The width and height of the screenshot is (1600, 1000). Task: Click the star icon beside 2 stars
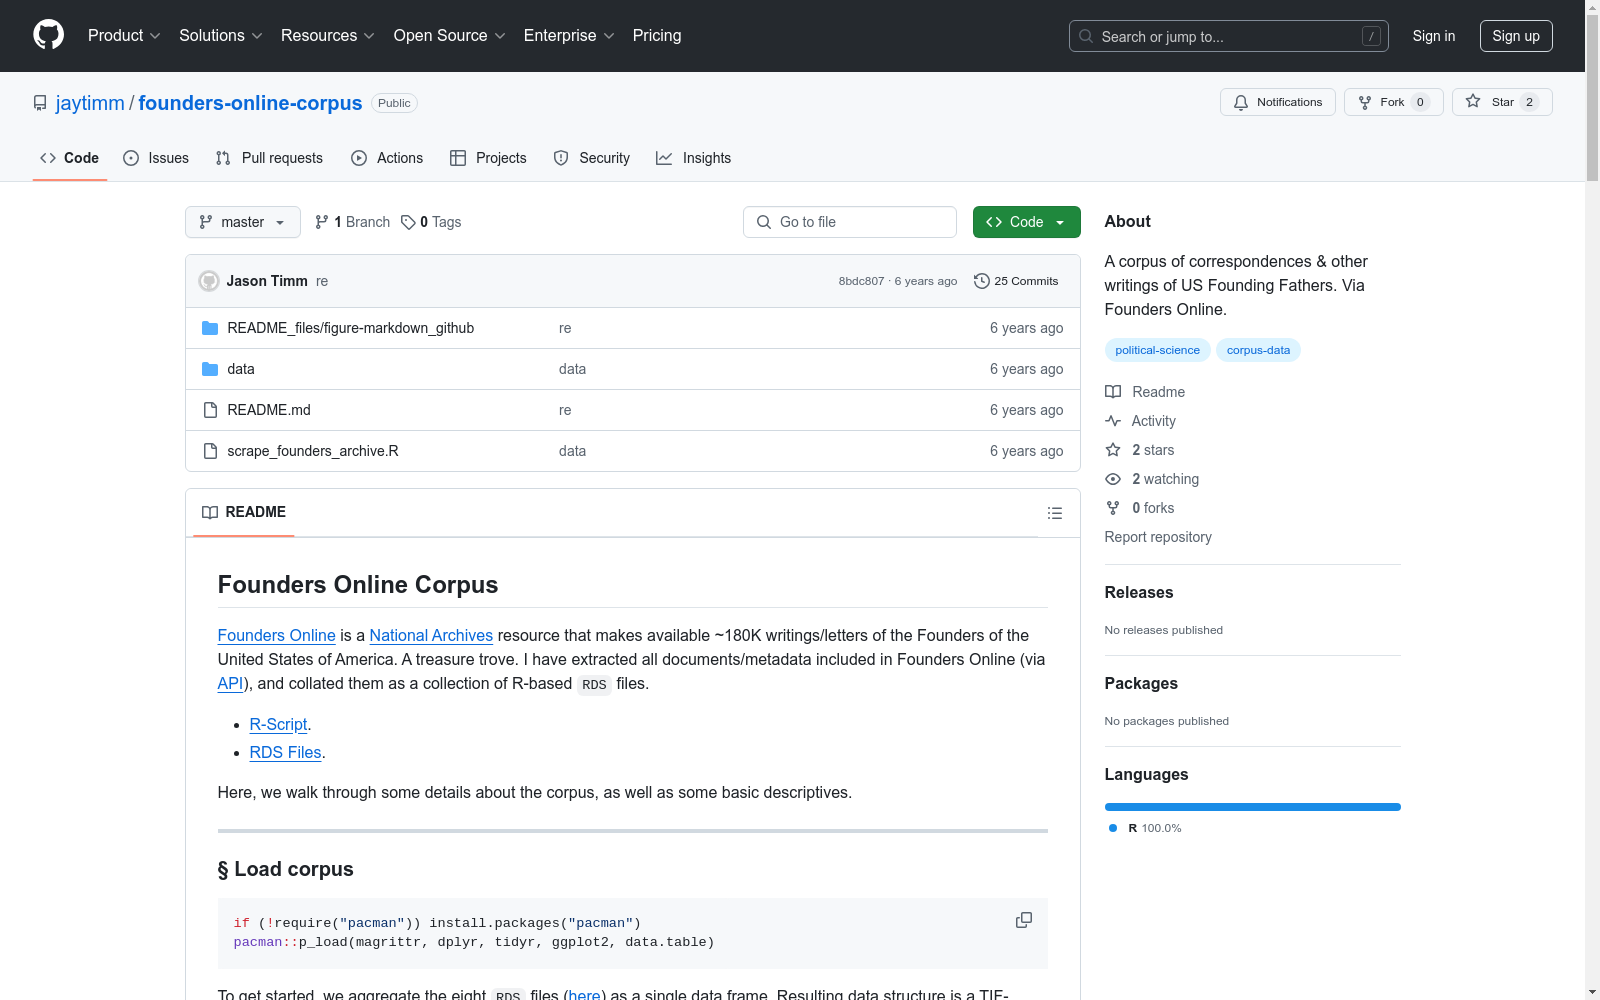tap(1113, 450)
